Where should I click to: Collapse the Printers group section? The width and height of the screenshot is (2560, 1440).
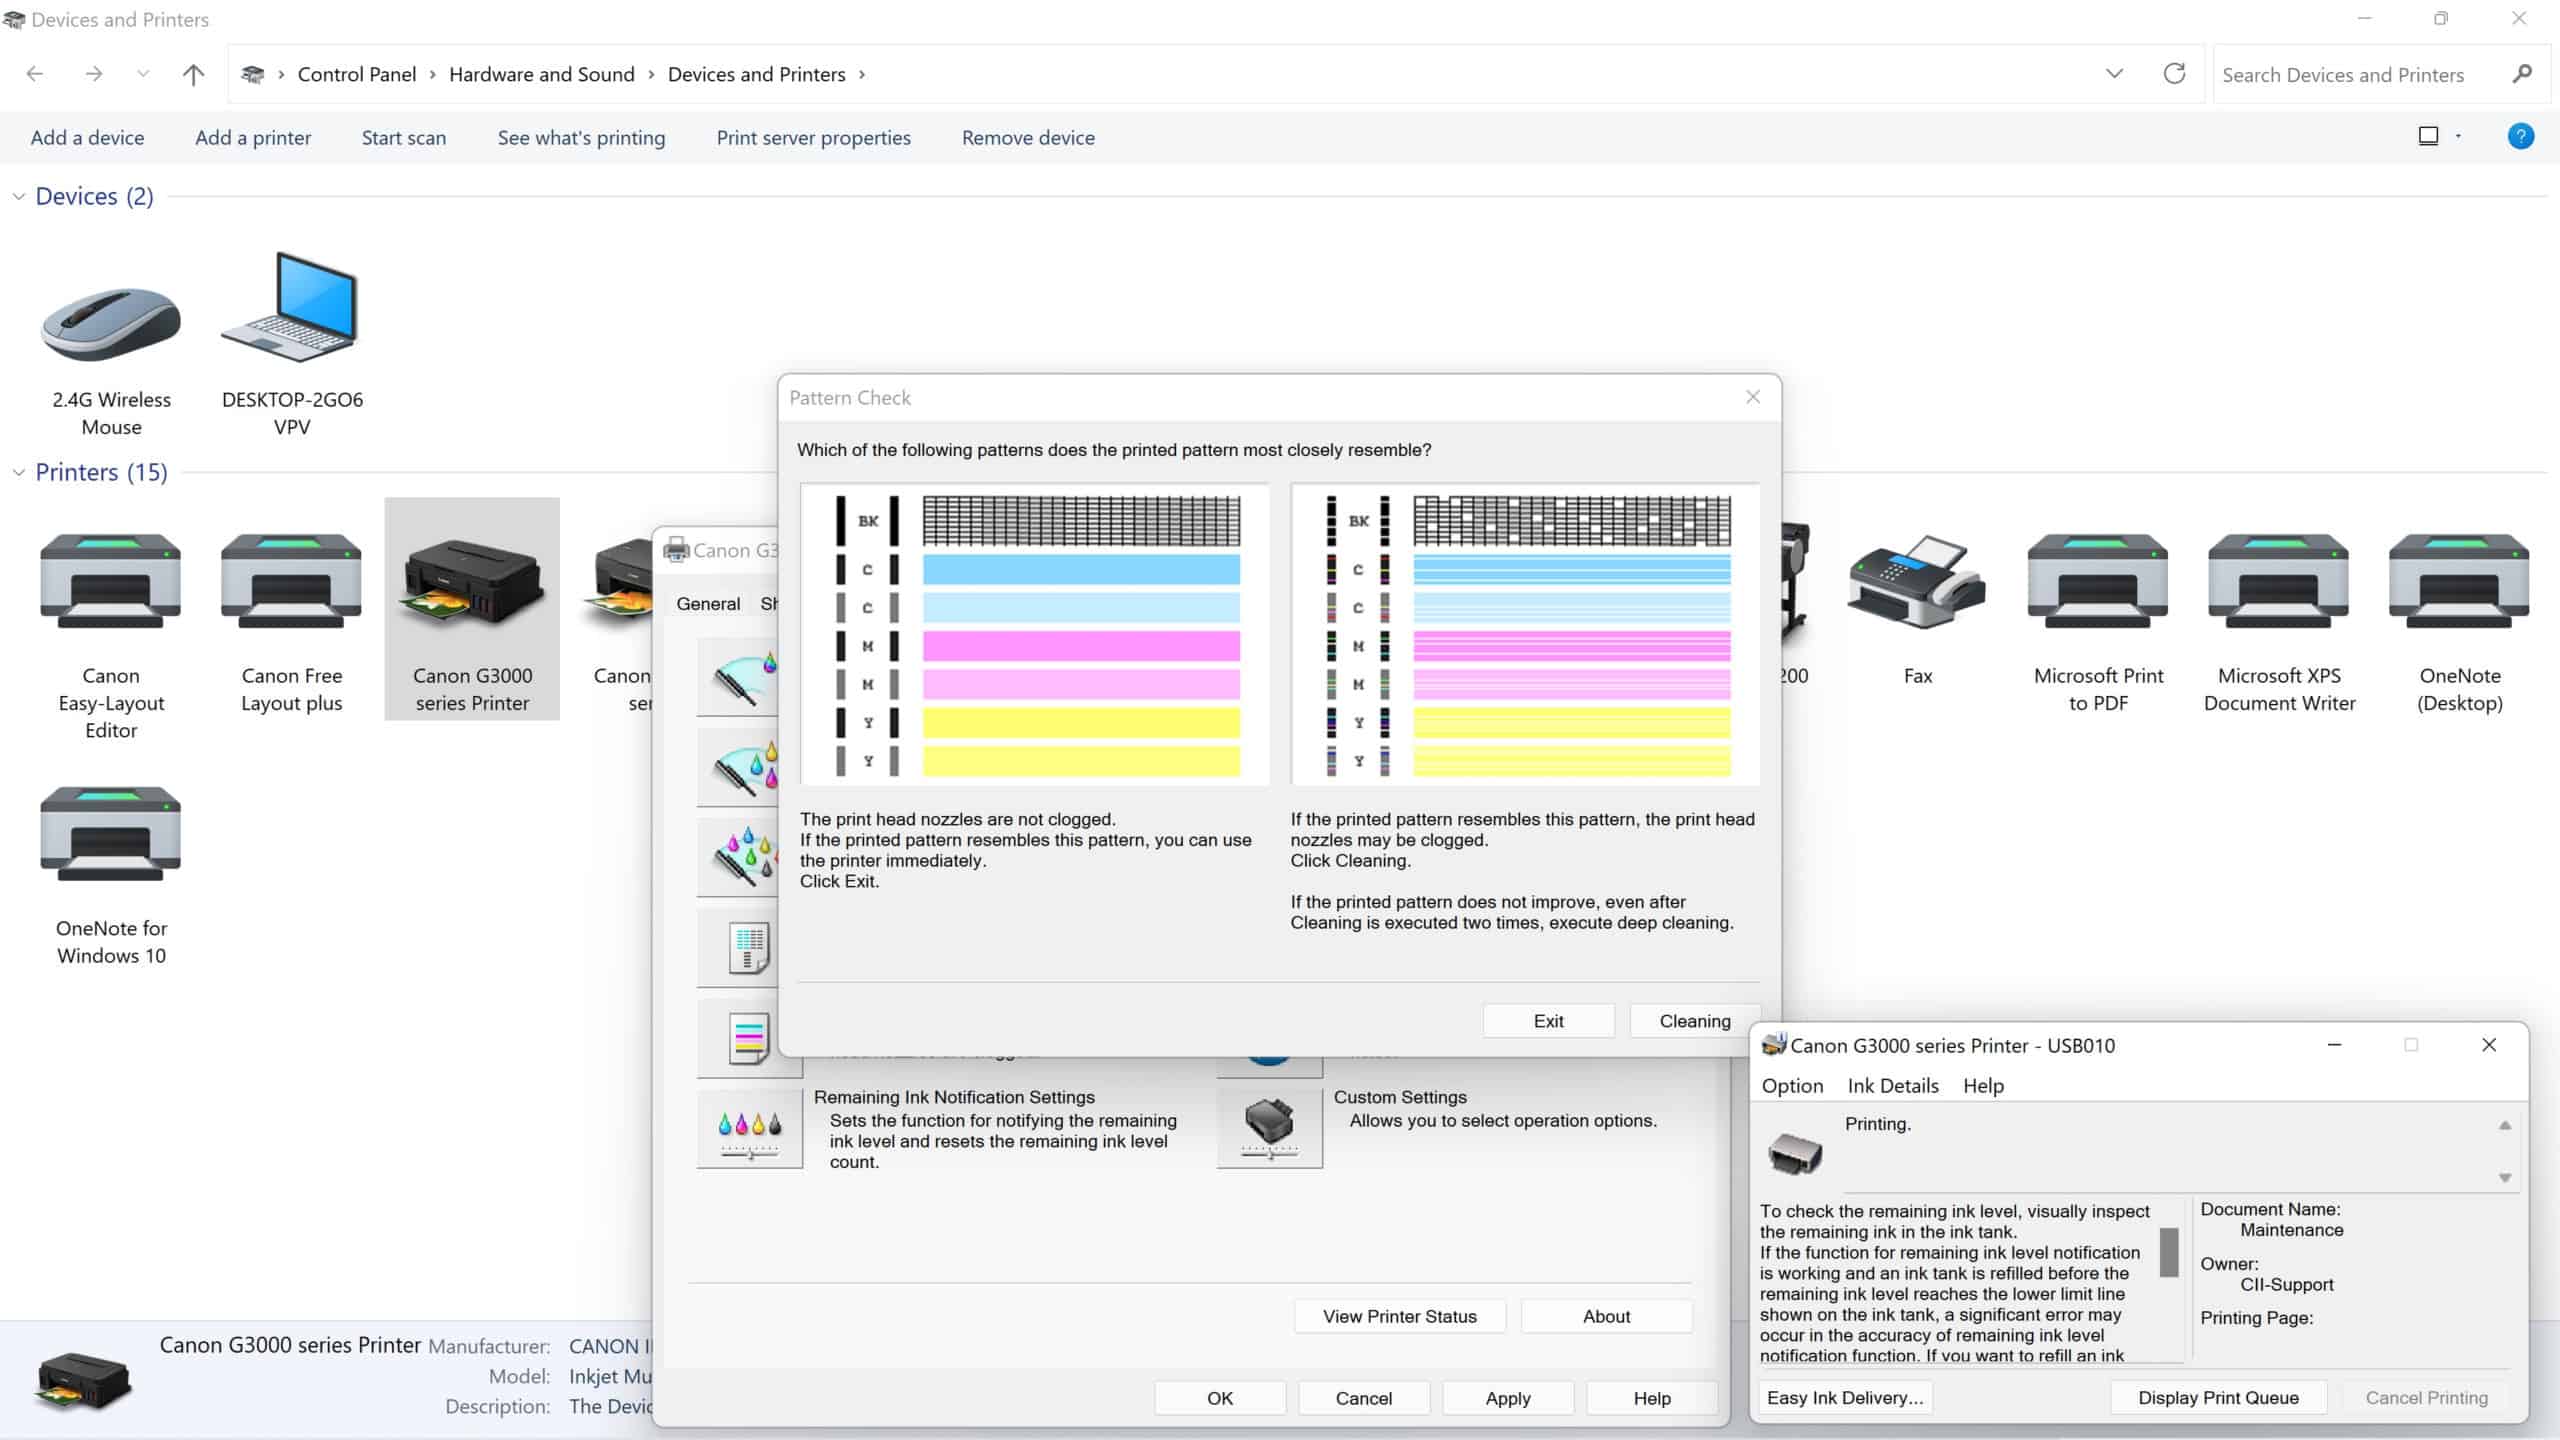click(x=18, y=473)
